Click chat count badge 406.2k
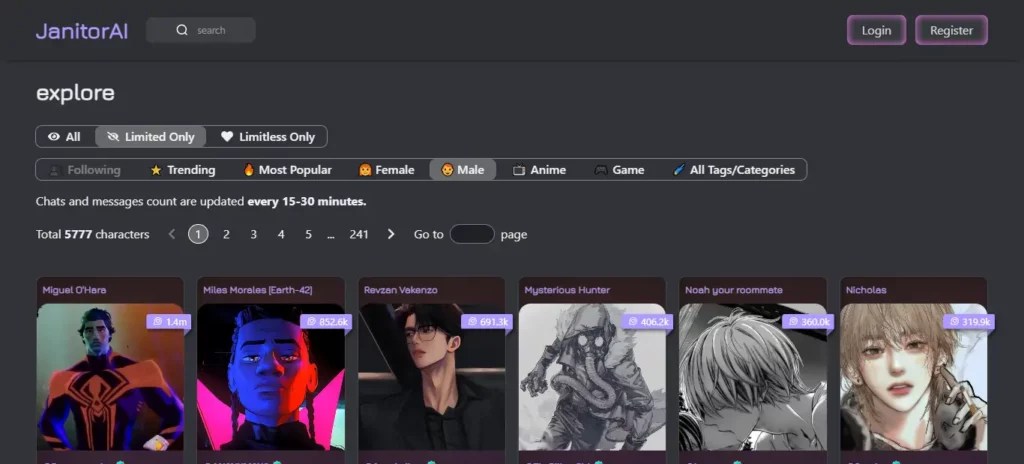The height and width of the screenshot is (464, 1024). 647,322
